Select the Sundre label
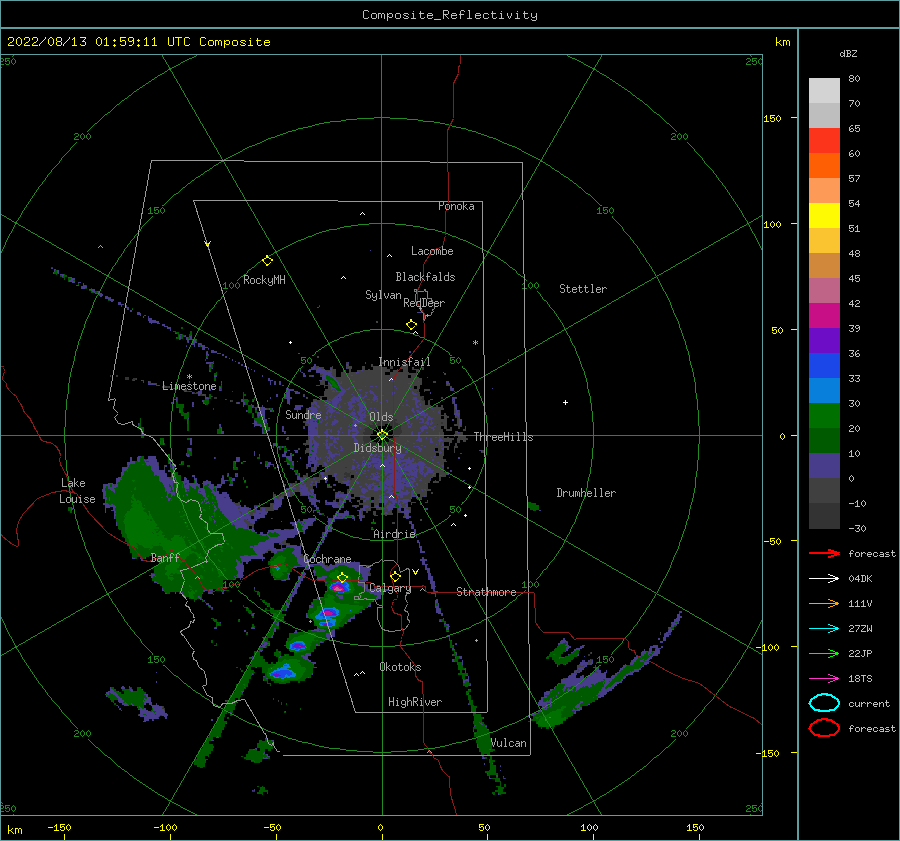Viewport: 900px width, 841px height. coord(304,414)
